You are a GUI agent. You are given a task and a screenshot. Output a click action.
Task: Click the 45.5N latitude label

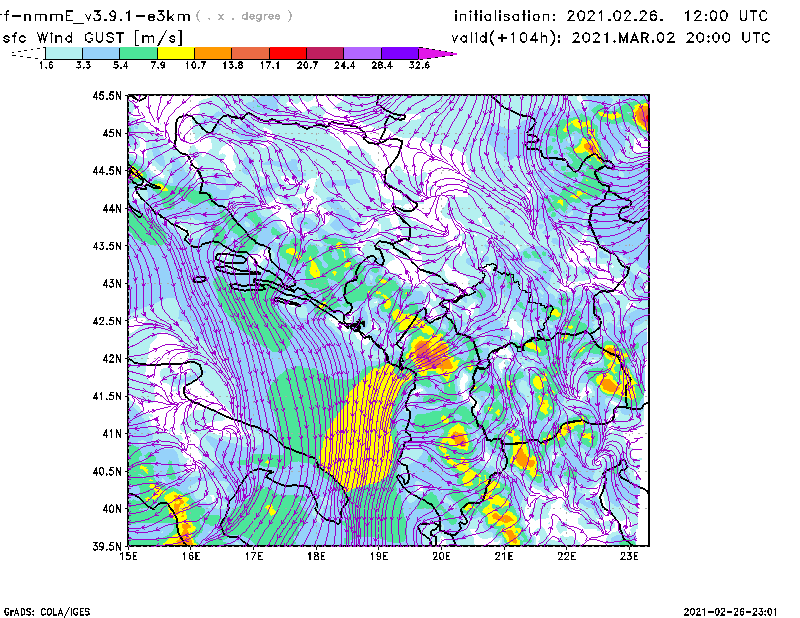pyautogui.click(x=107, y=95)
